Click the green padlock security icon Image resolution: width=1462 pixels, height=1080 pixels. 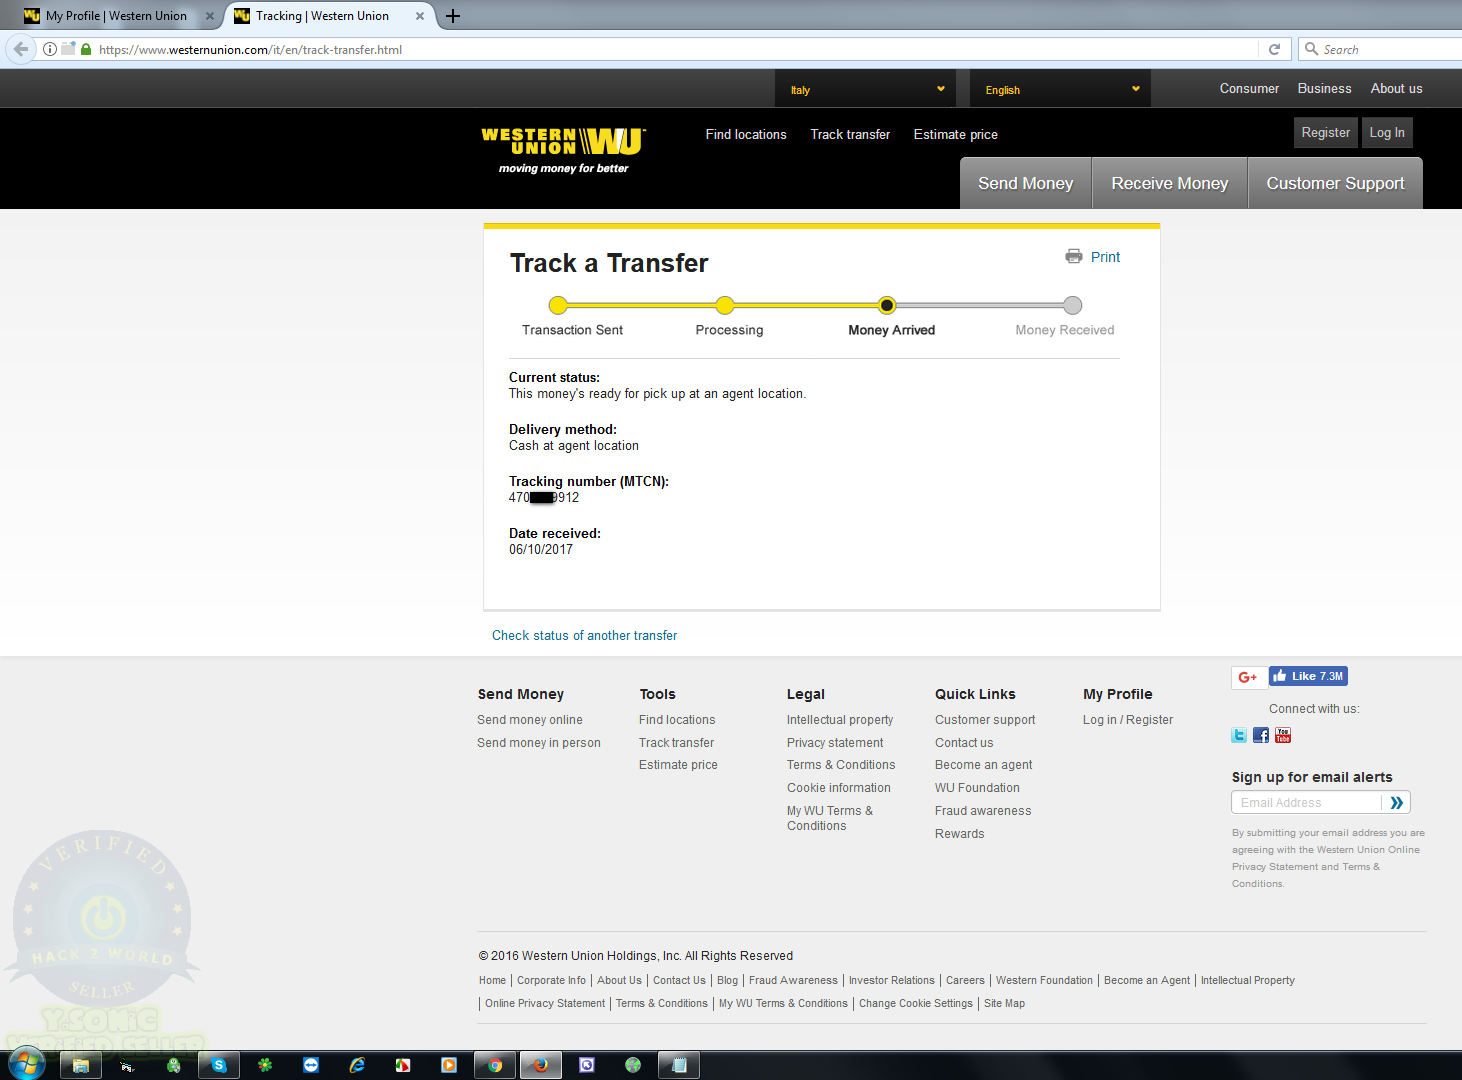click(86, 49)
